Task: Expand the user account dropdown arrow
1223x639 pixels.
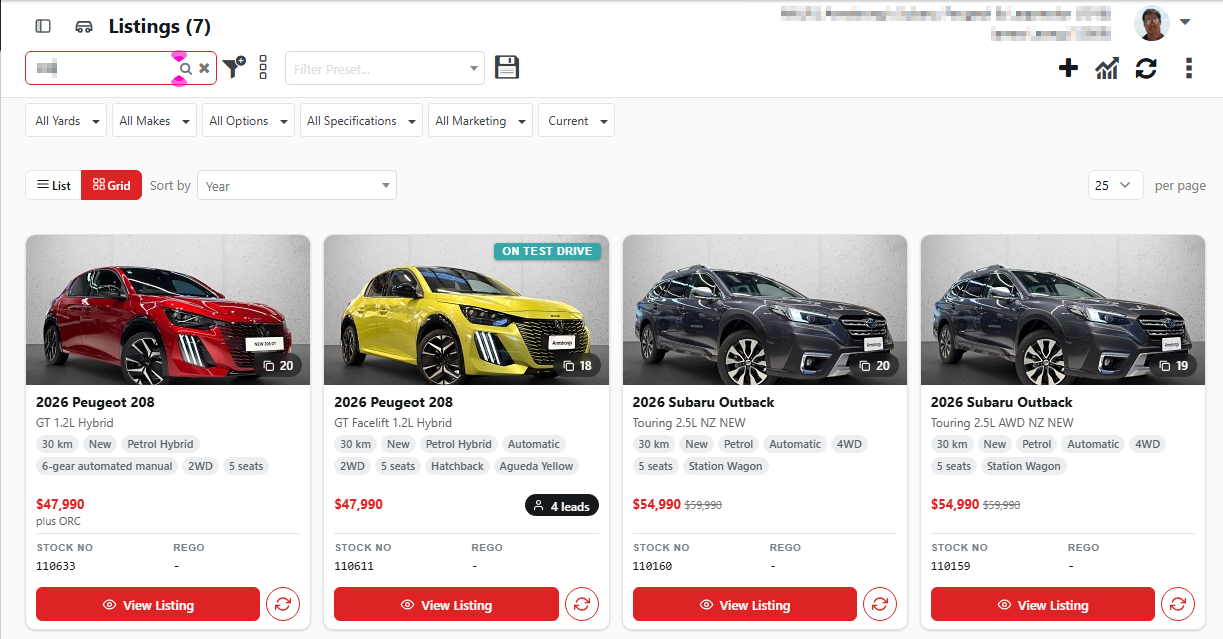Action: point(1185,22)
